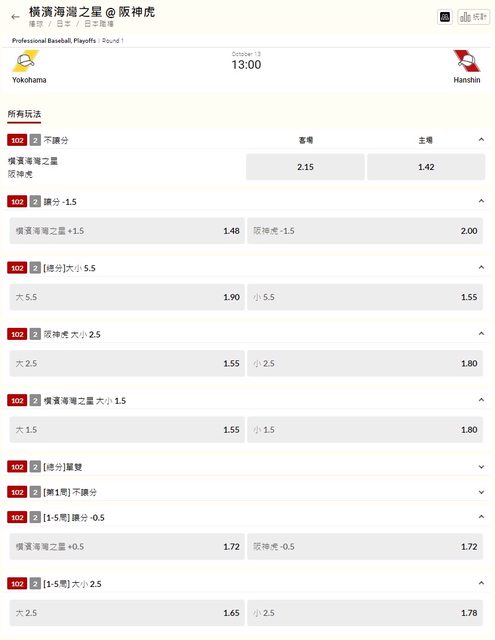
Task: Pick total over 大 5.5 at 1.90
Action: (127, 297)
